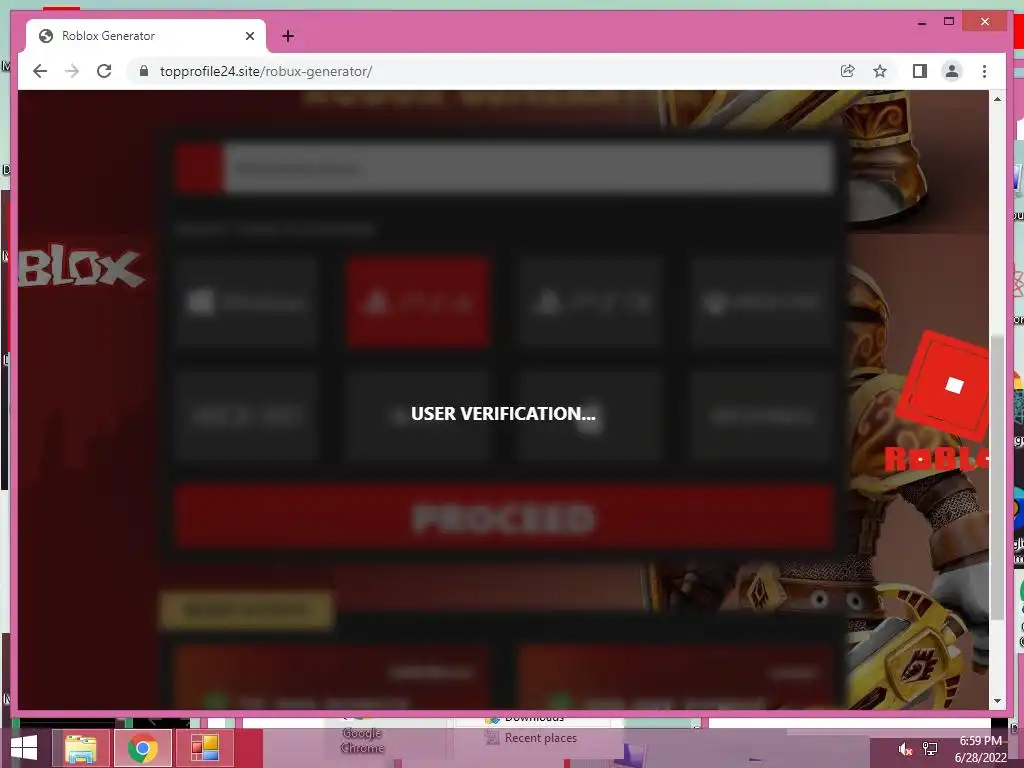This screenshot has width=1024, height=768.
Task: Click the blurred username input field
Action: [x=529, y=168]
